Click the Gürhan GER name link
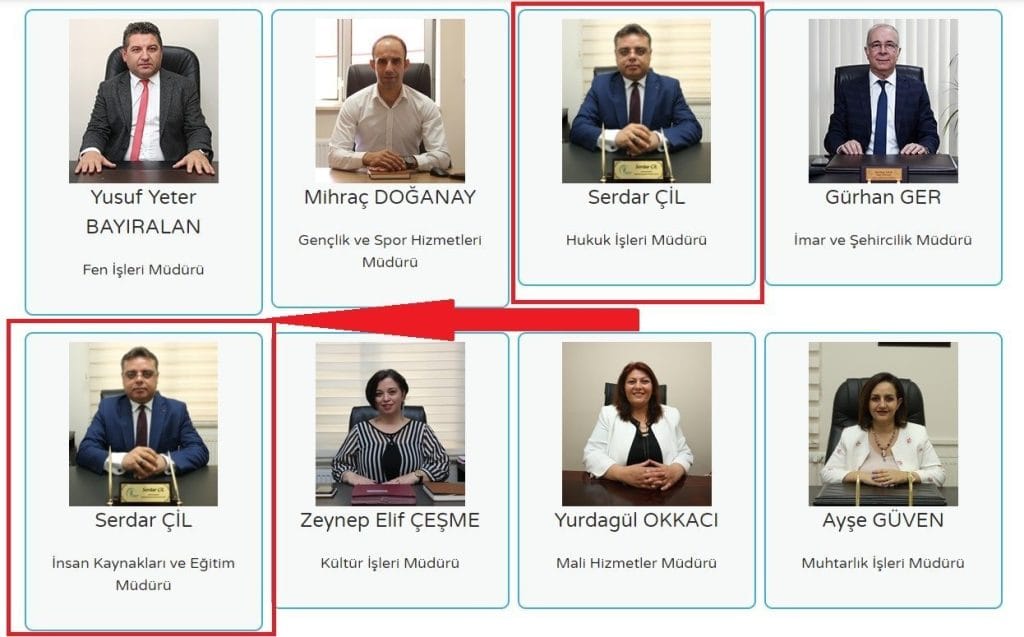 pos(883,197)
